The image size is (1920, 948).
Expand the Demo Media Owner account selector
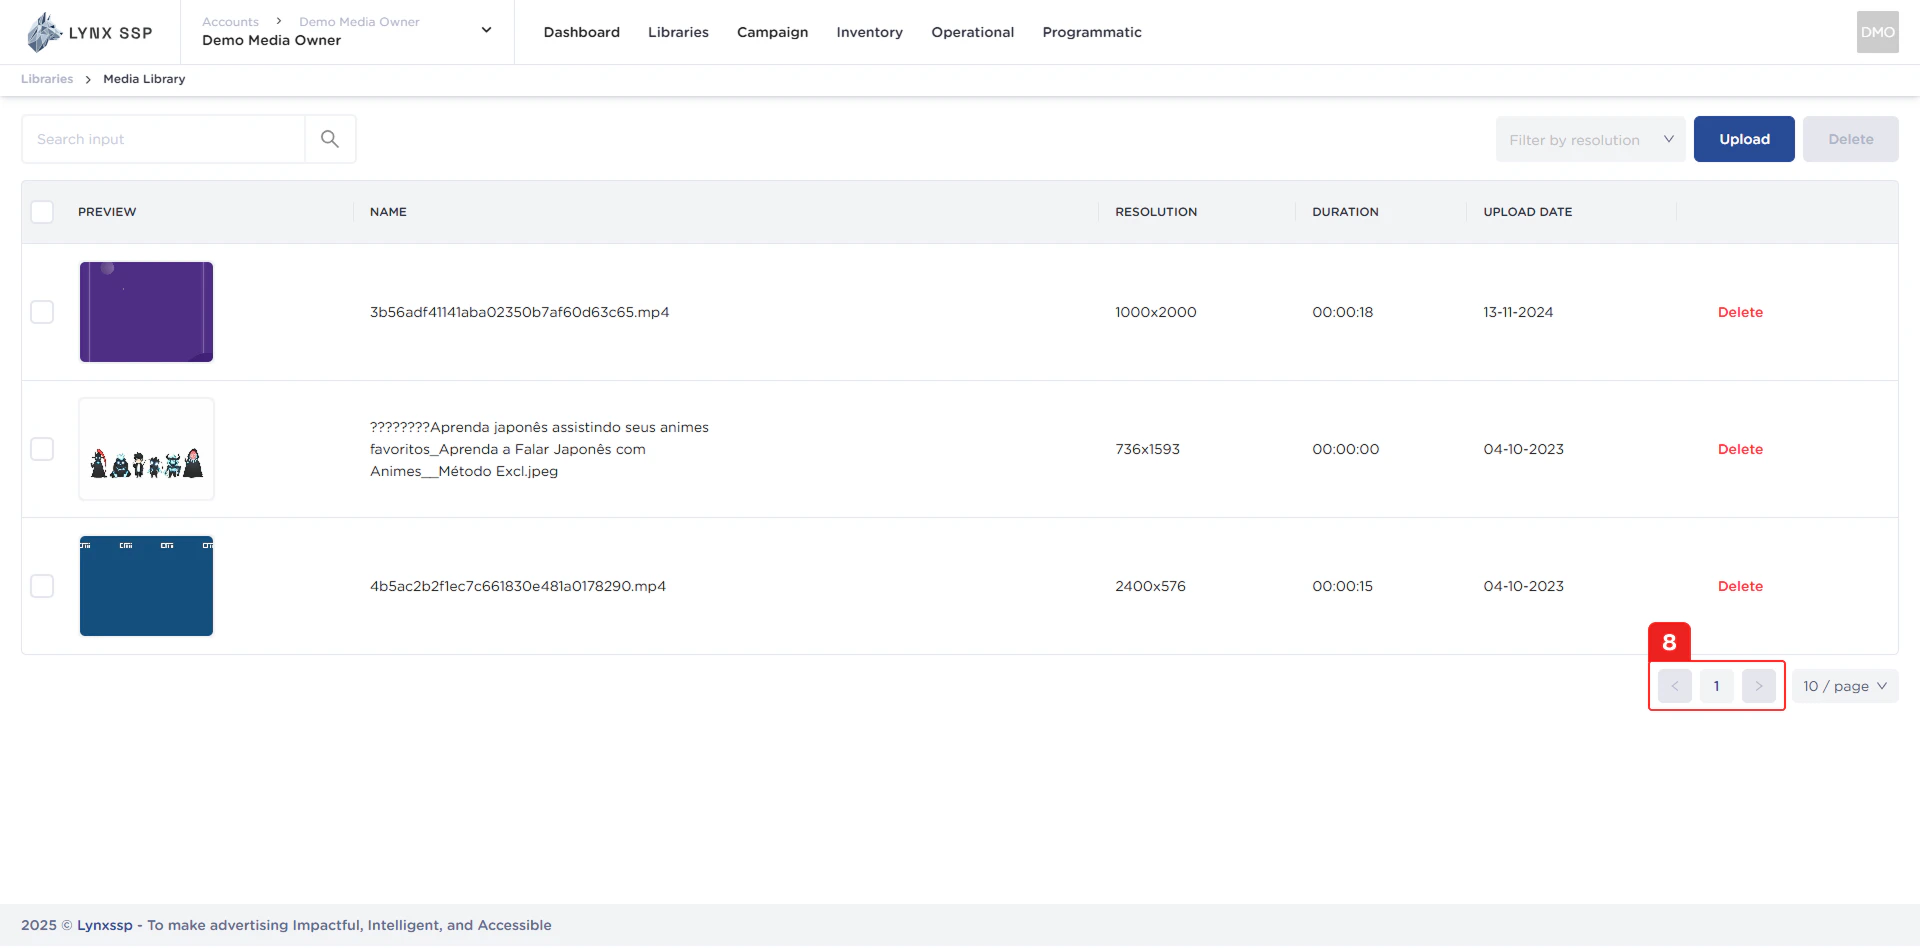486,30
